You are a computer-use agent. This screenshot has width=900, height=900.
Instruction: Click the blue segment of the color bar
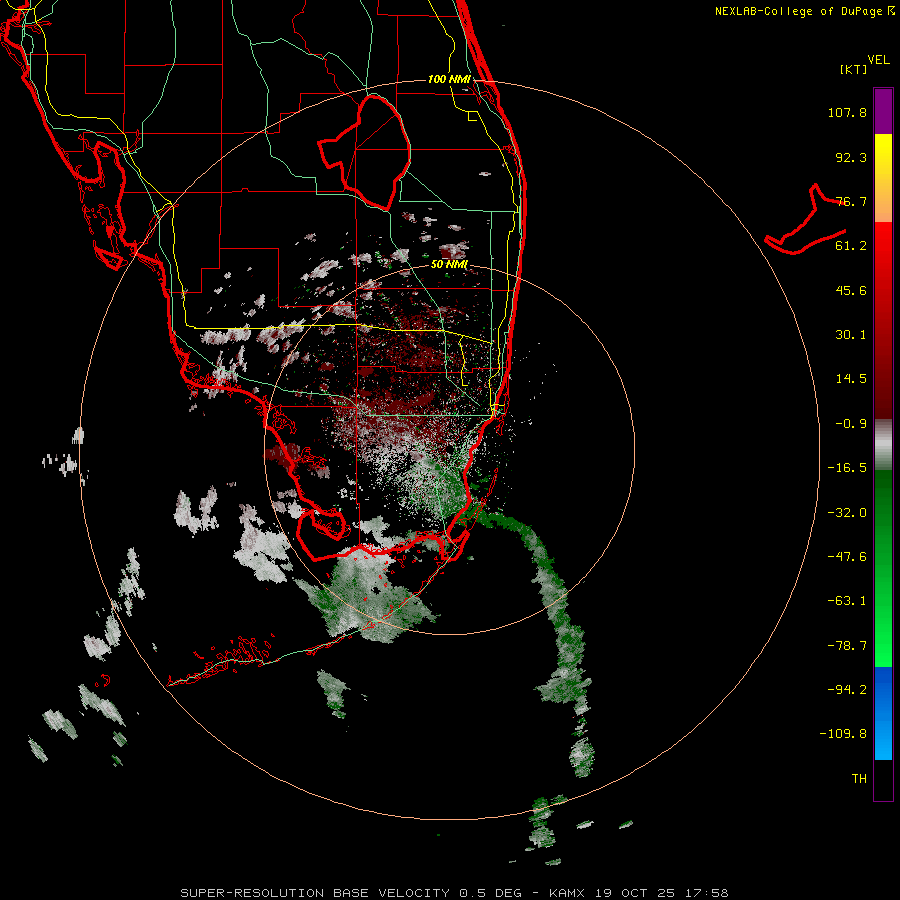(883, 713)
